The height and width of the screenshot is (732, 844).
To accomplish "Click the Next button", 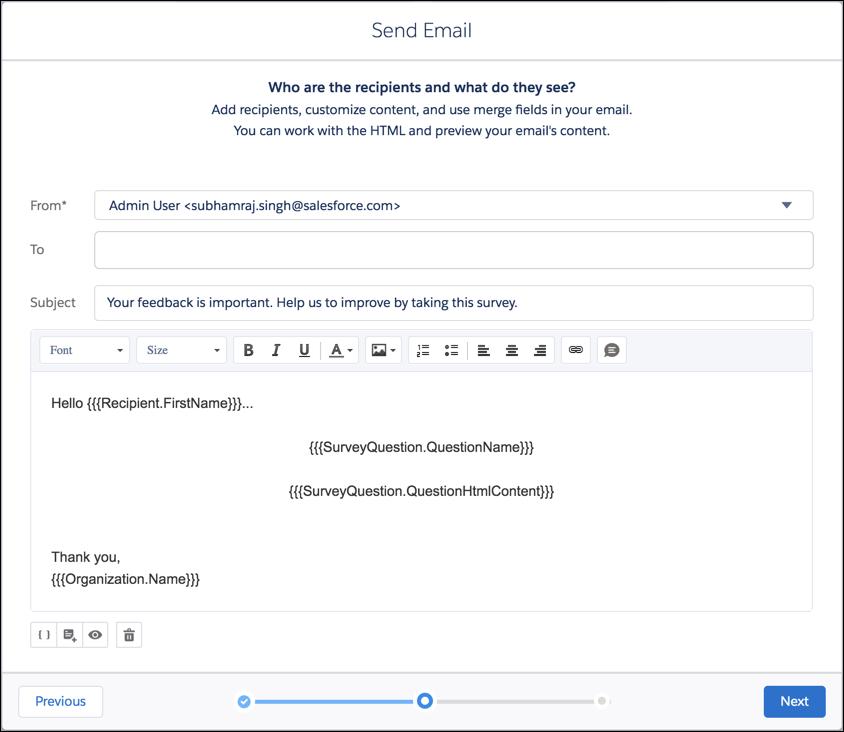I will [x=794, y=701].
